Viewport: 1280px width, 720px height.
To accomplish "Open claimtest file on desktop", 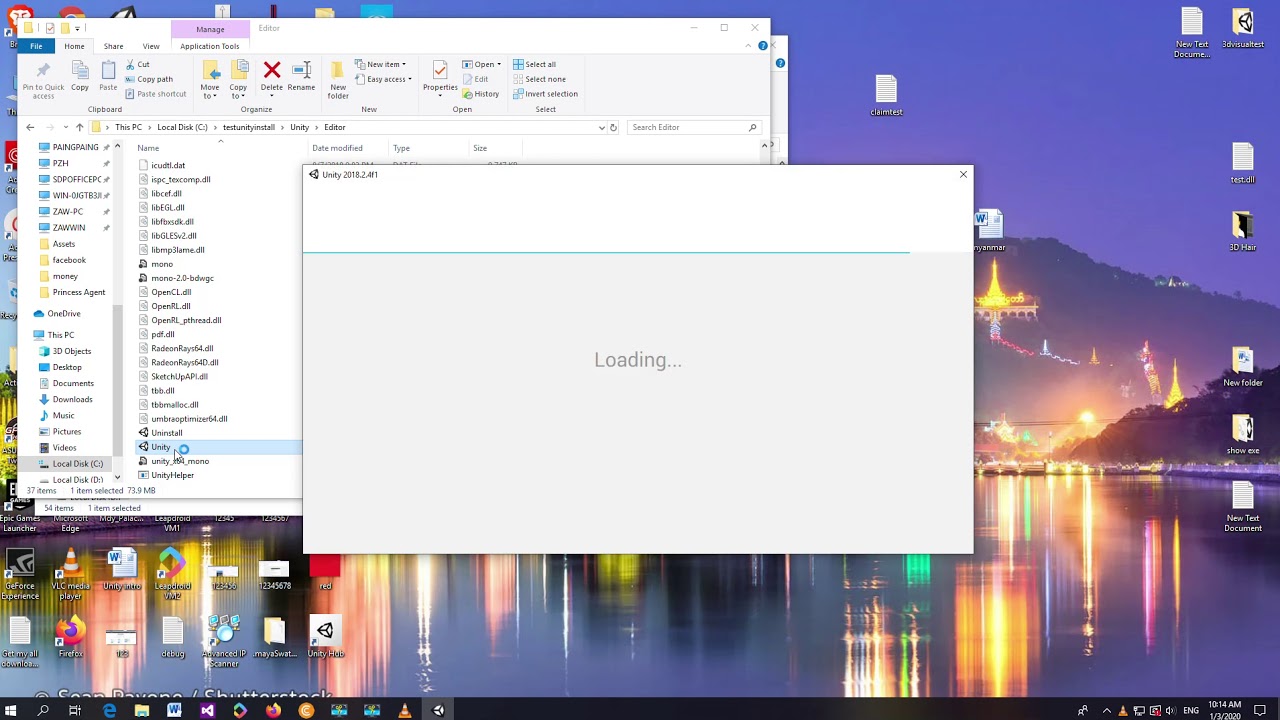I will [x=886, y=96].
